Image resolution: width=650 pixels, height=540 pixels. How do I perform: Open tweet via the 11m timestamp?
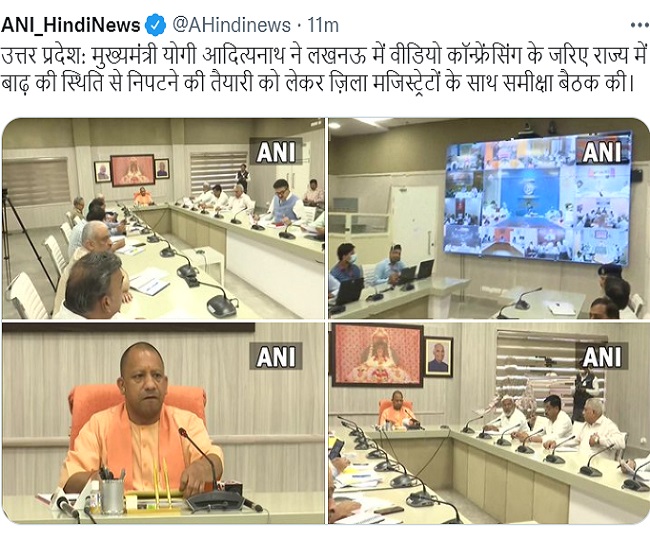323,25
